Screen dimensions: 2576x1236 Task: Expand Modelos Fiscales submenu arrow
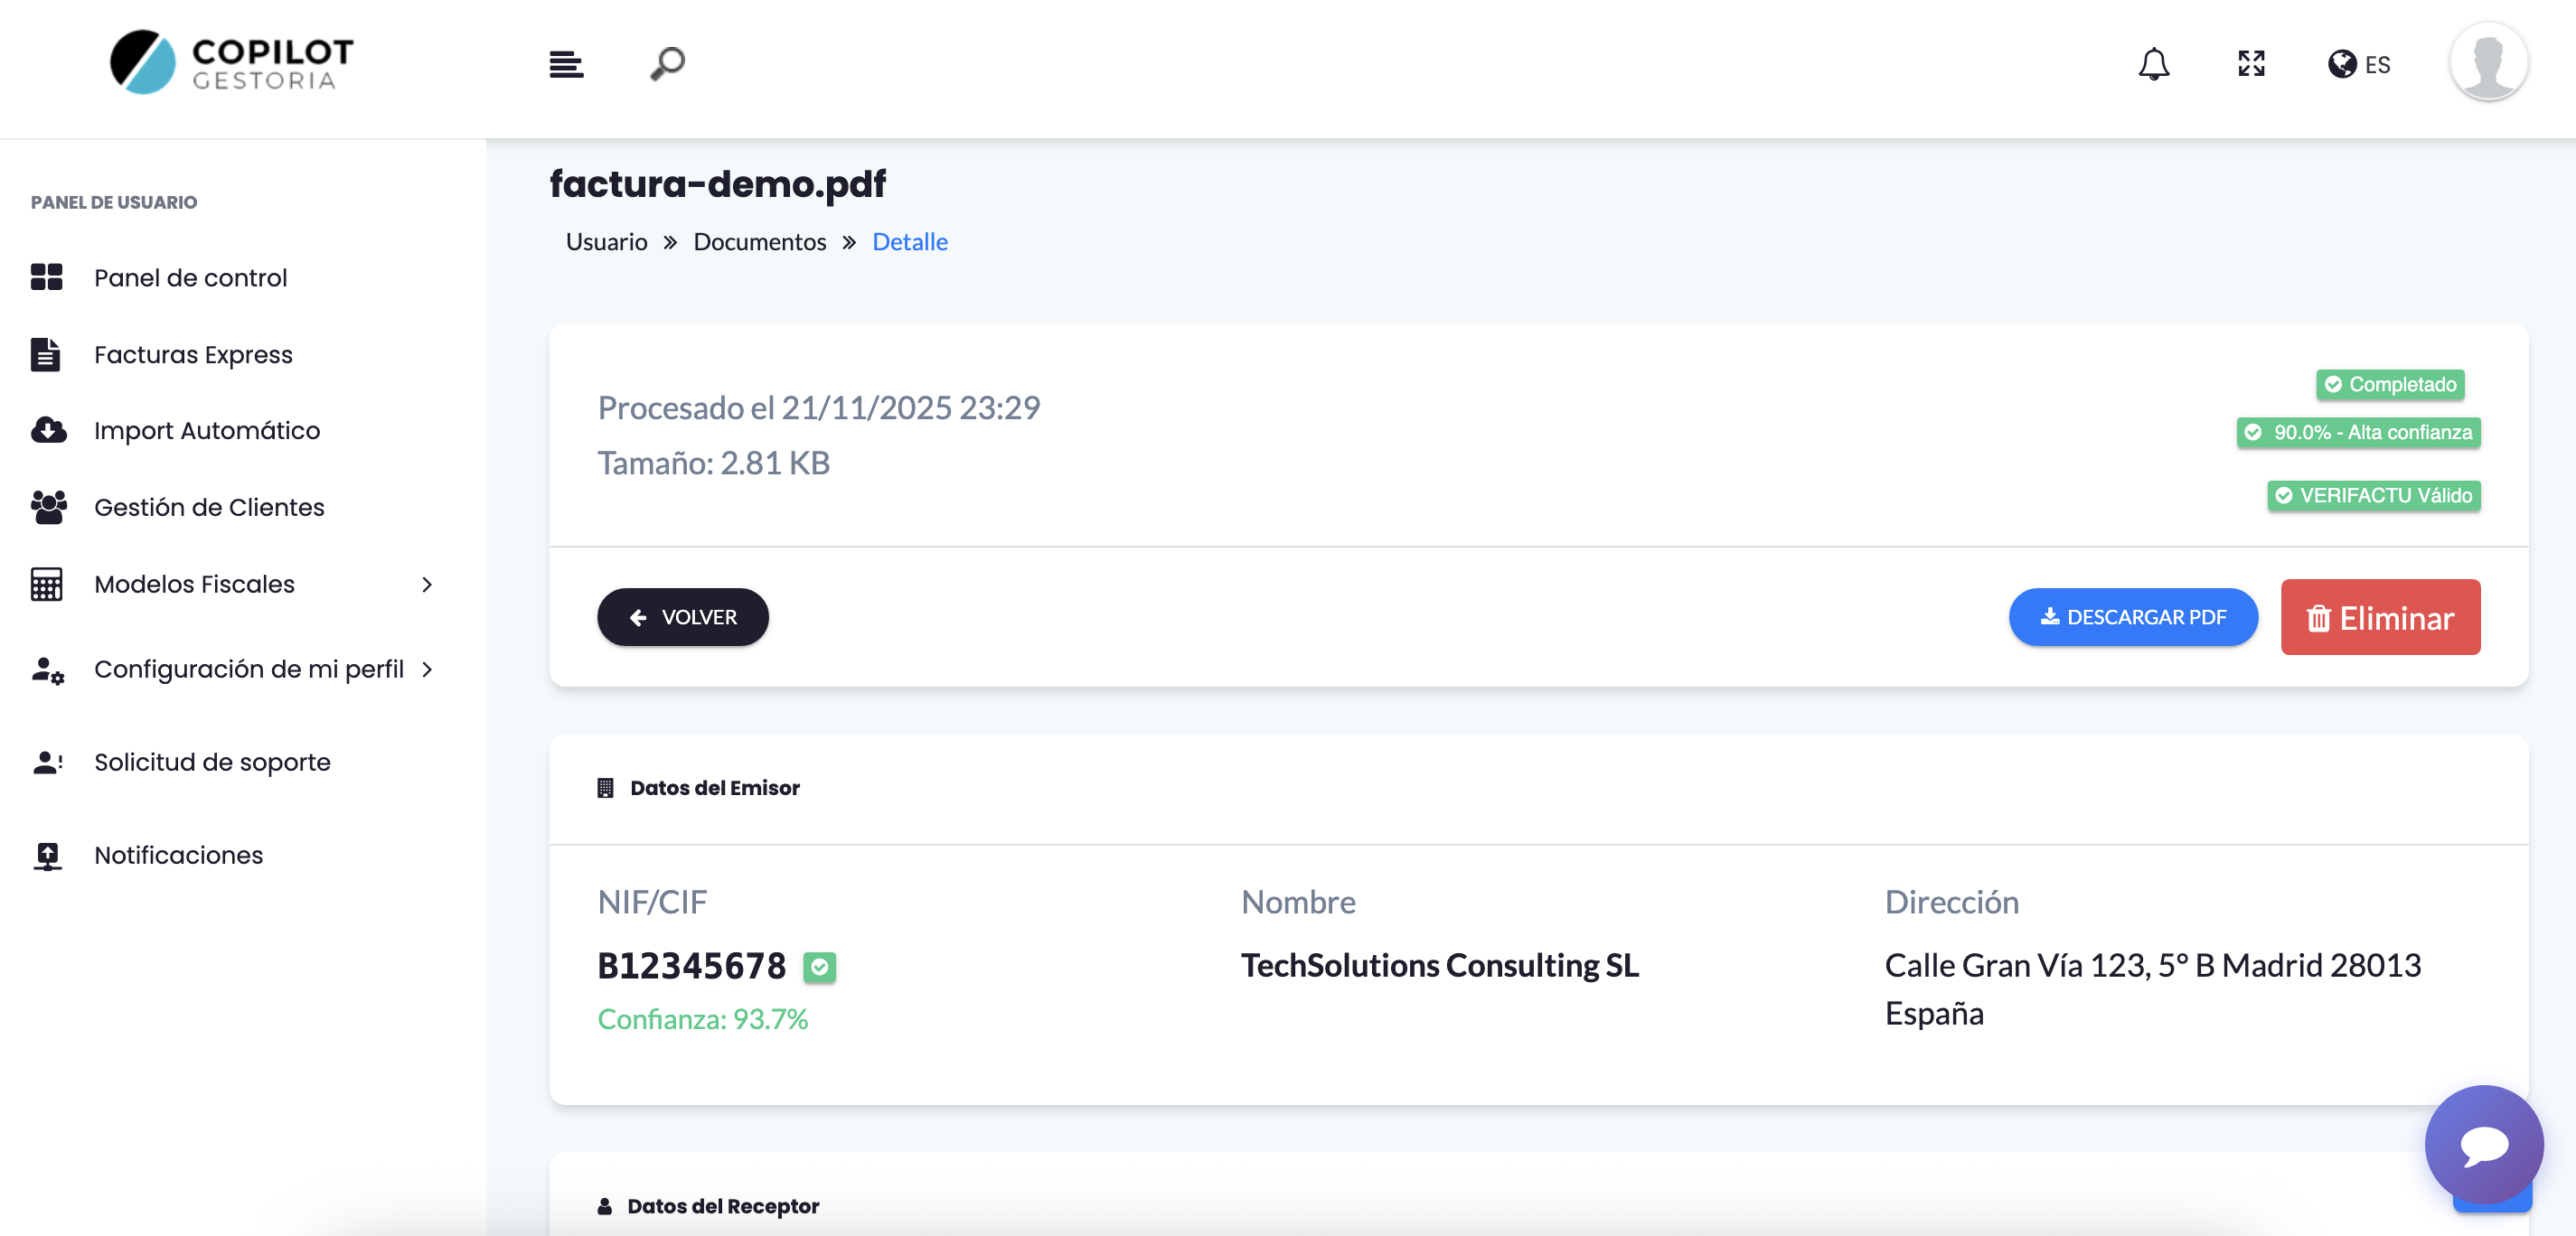[x=427, y=584]
